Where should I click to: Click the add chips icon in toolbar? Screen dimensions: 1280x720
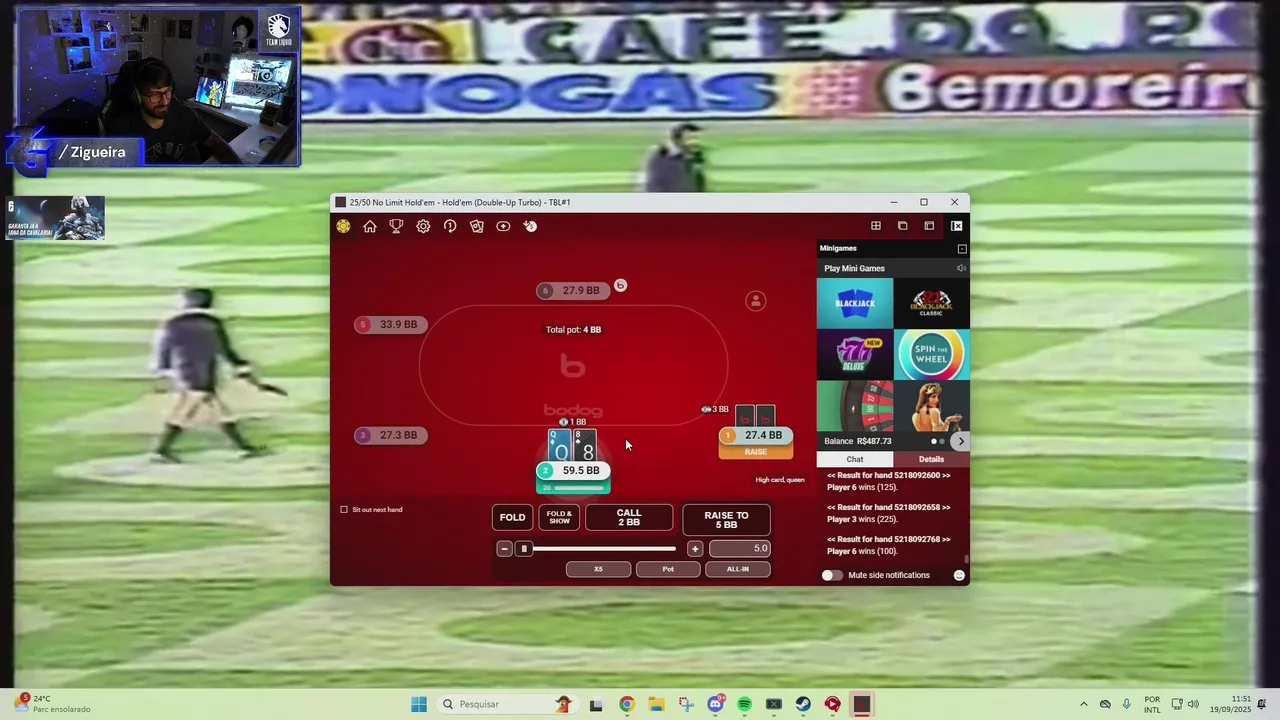click(530, 226)
